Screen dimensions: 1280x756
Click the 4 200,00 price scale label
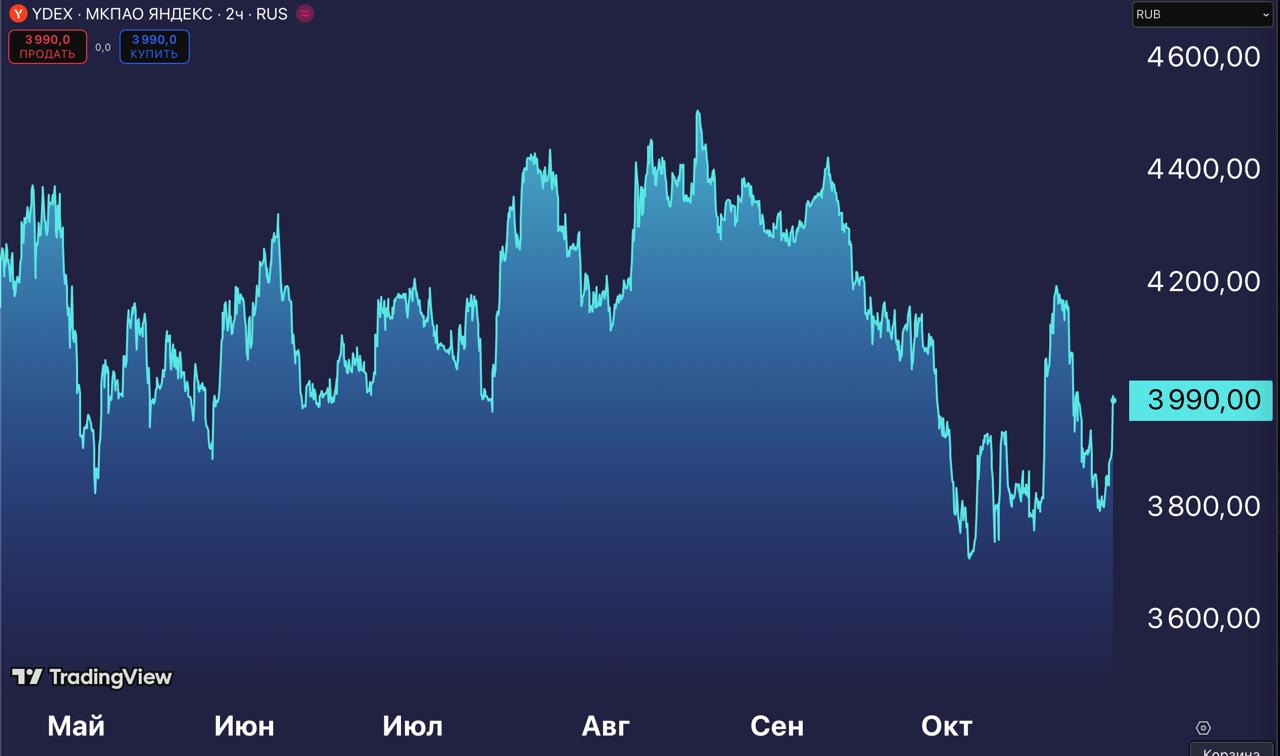(x=1204, y=281)
